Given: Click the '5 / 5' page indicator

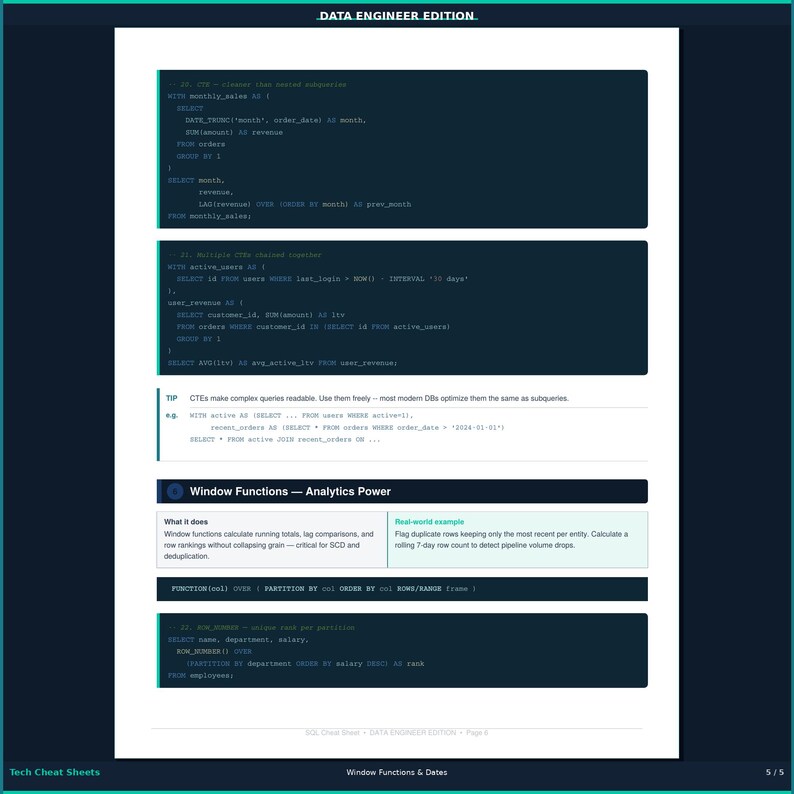Looking at the screenshot, I should (x=775, y=772).
